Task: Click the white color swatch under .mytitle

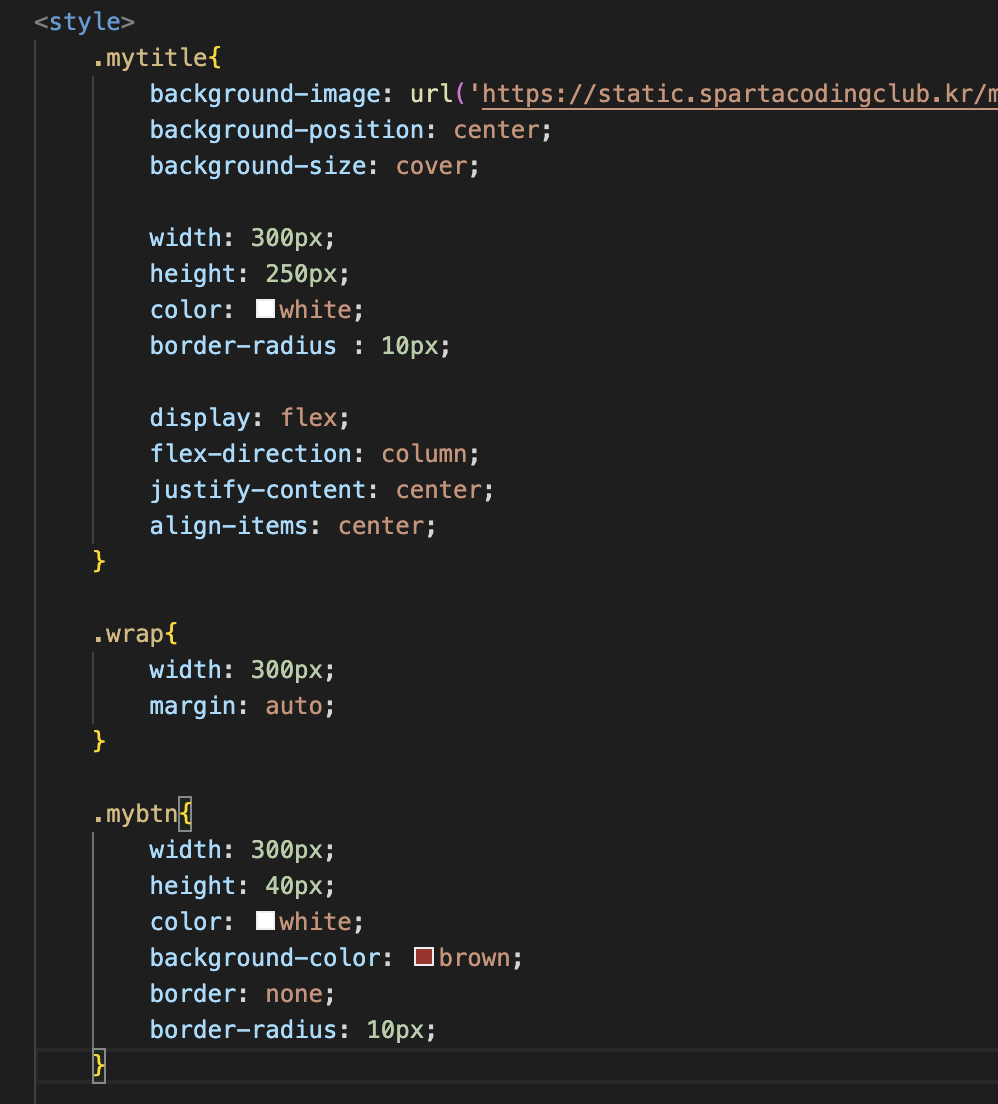Action: tap(266, 309)
